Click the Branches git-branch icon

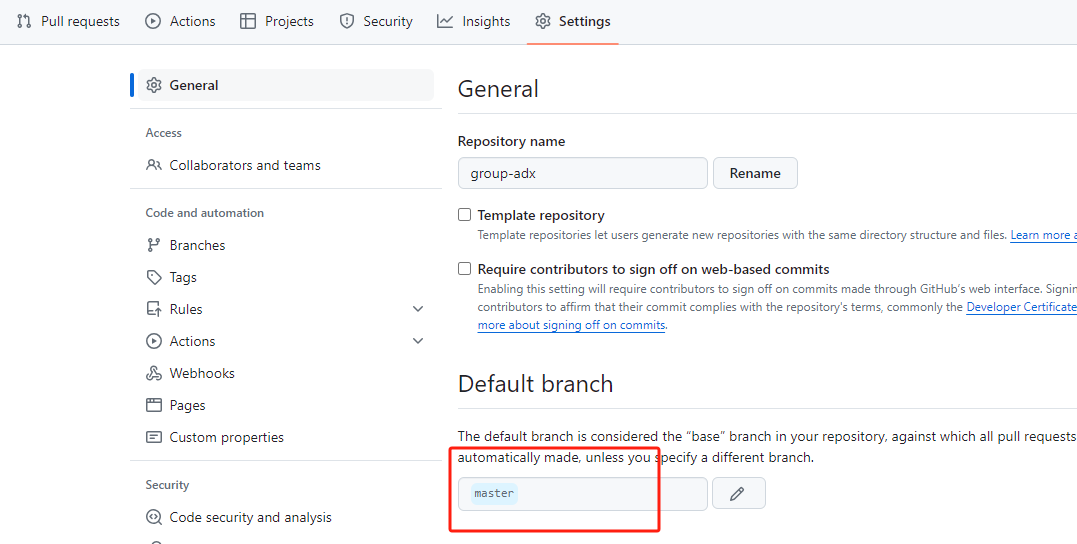click(154, 245)
